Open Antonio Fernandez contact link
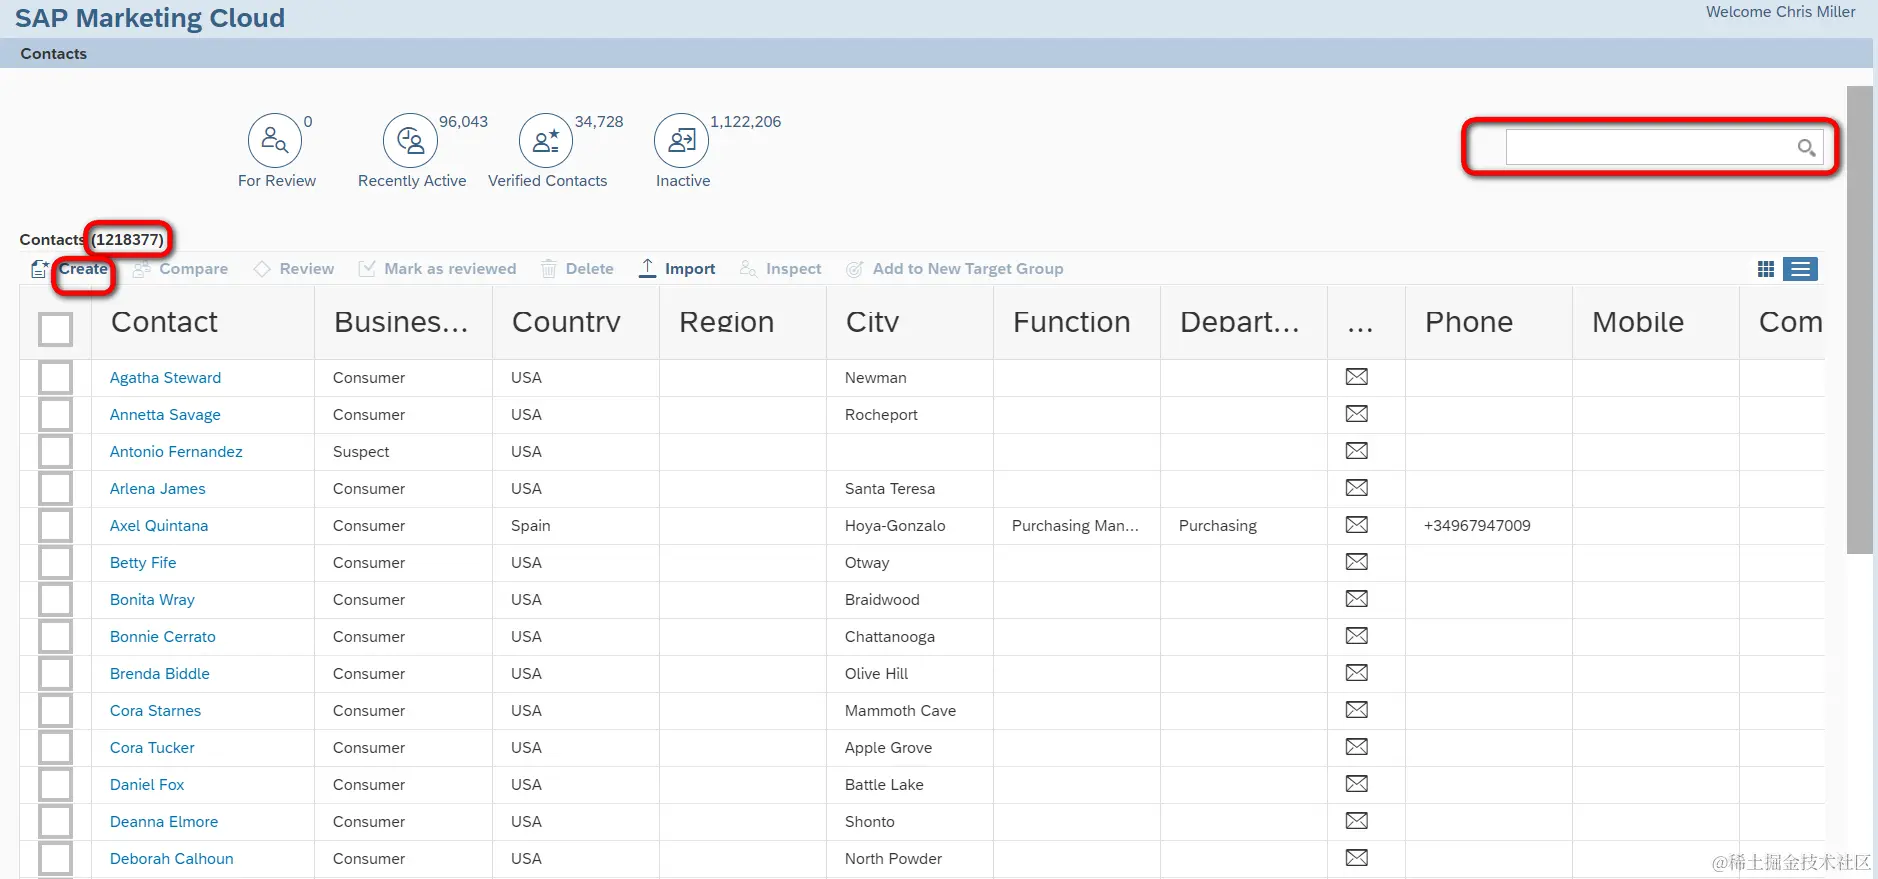 (176, 452)
